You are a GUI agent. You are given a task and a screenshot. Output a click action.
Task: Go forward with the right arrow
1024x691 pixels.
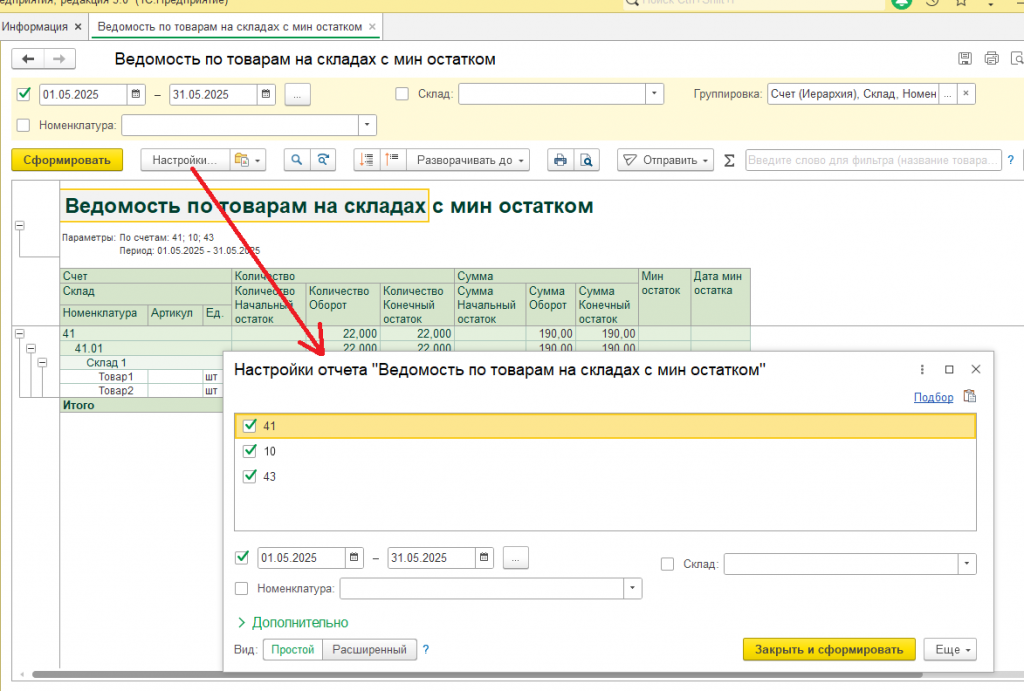[59, 59]
